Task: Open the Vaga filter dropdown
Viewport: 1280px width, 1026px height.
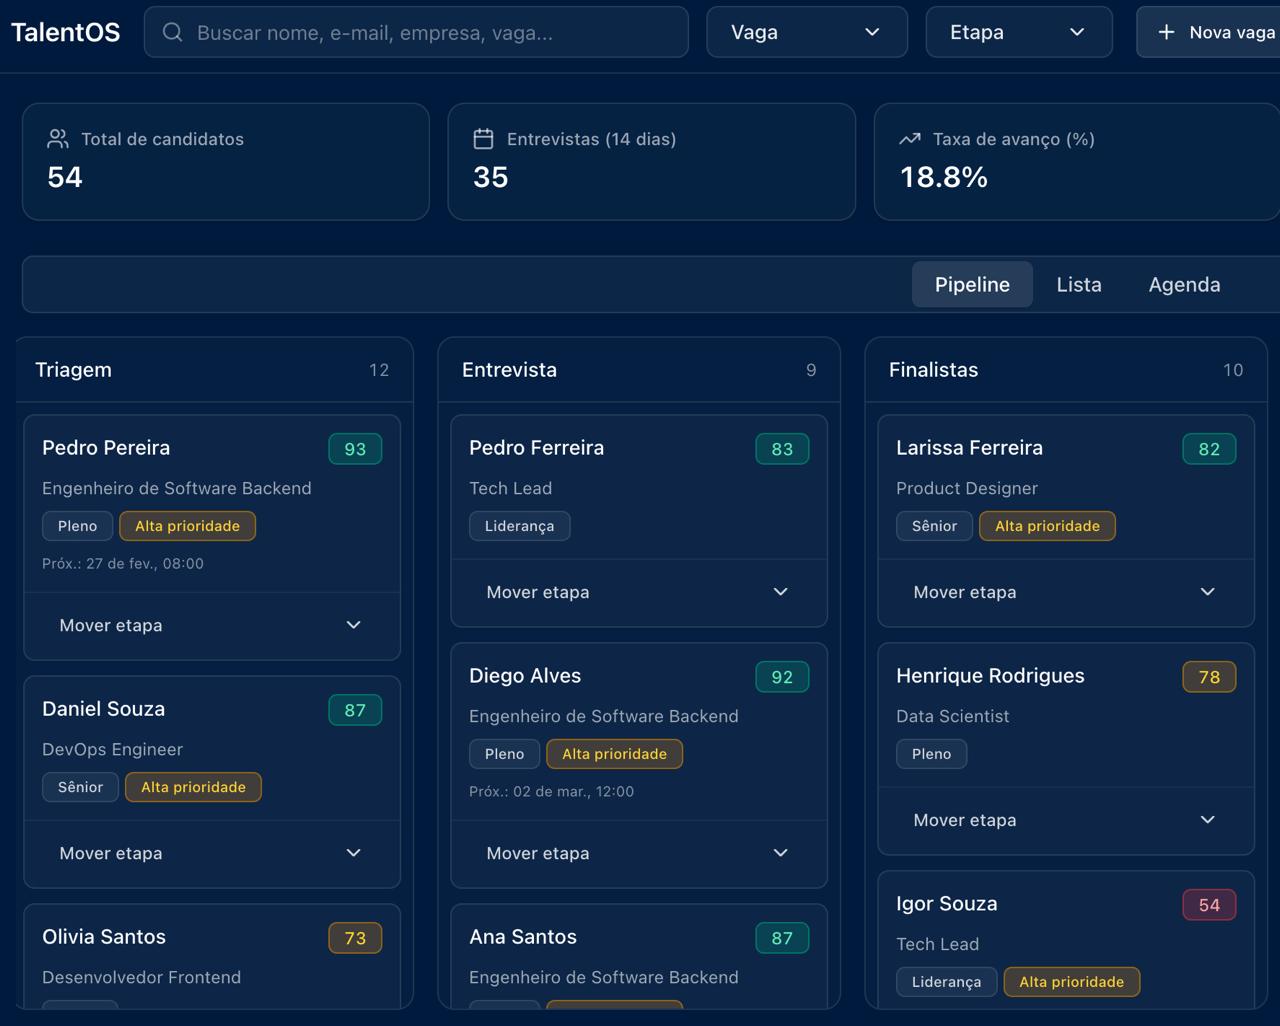Action: coord(806,32)
